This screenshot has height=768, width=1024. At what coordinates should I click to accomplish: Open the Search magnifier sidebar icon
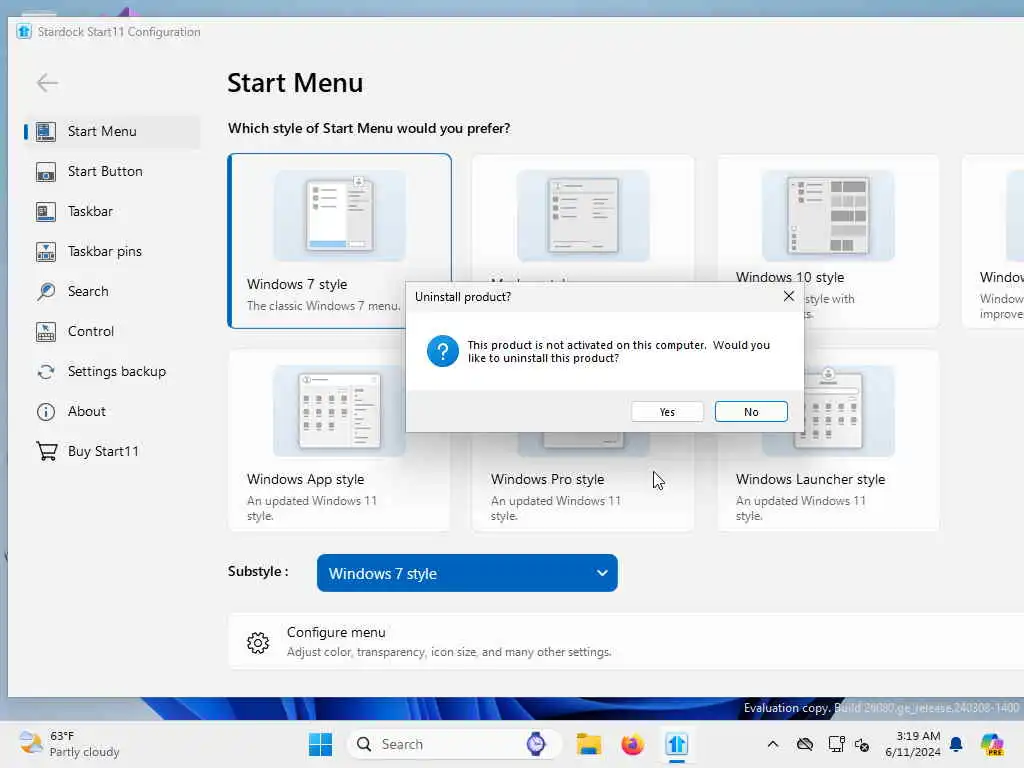pos(46,291)
